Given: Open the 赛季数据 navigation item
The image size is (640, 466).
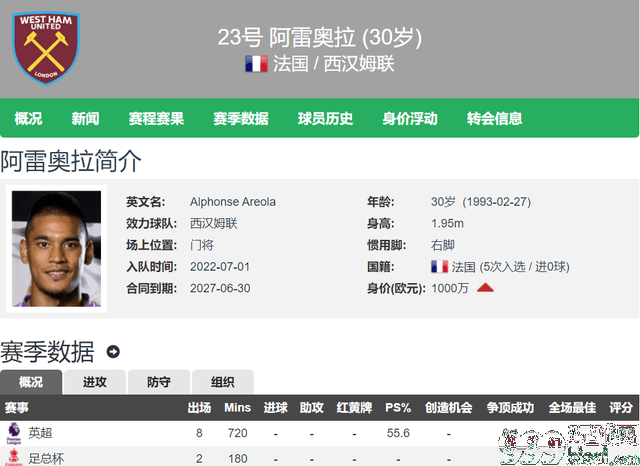Looking at the screenshot, I should [241, 118].
